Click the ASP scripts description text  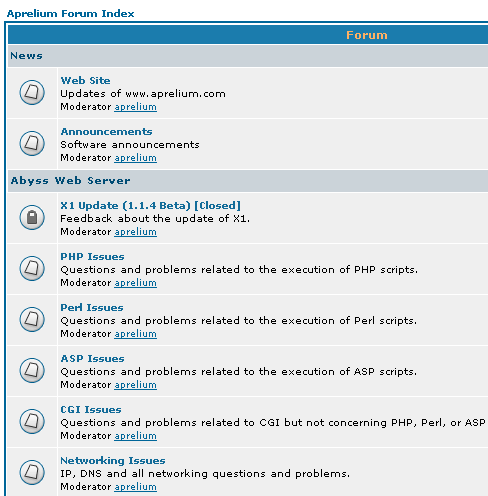(x=239, y=372)
